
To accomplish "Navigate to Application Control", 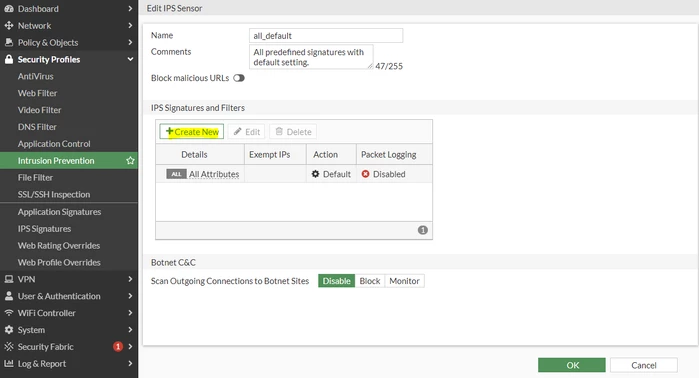I will click(54, 144).
